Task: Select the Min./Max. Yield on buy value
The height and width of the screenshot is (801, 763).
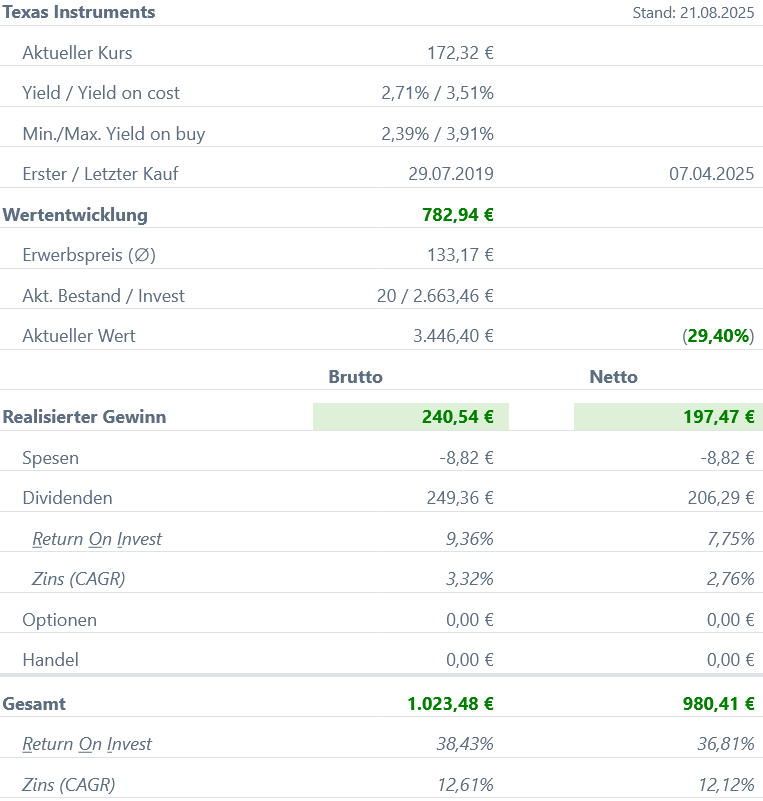Action: tap(437, 134)
